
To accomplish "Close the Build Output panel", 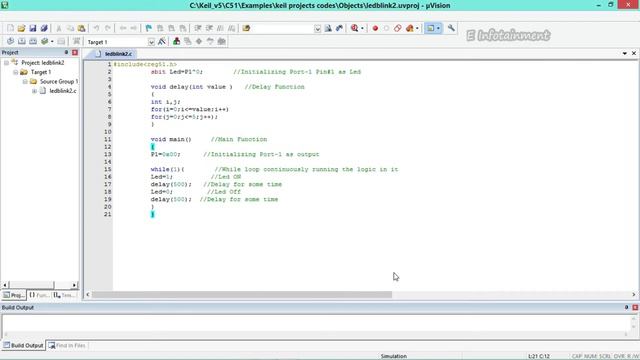I will pyautogui.click(x=635, y=307).
